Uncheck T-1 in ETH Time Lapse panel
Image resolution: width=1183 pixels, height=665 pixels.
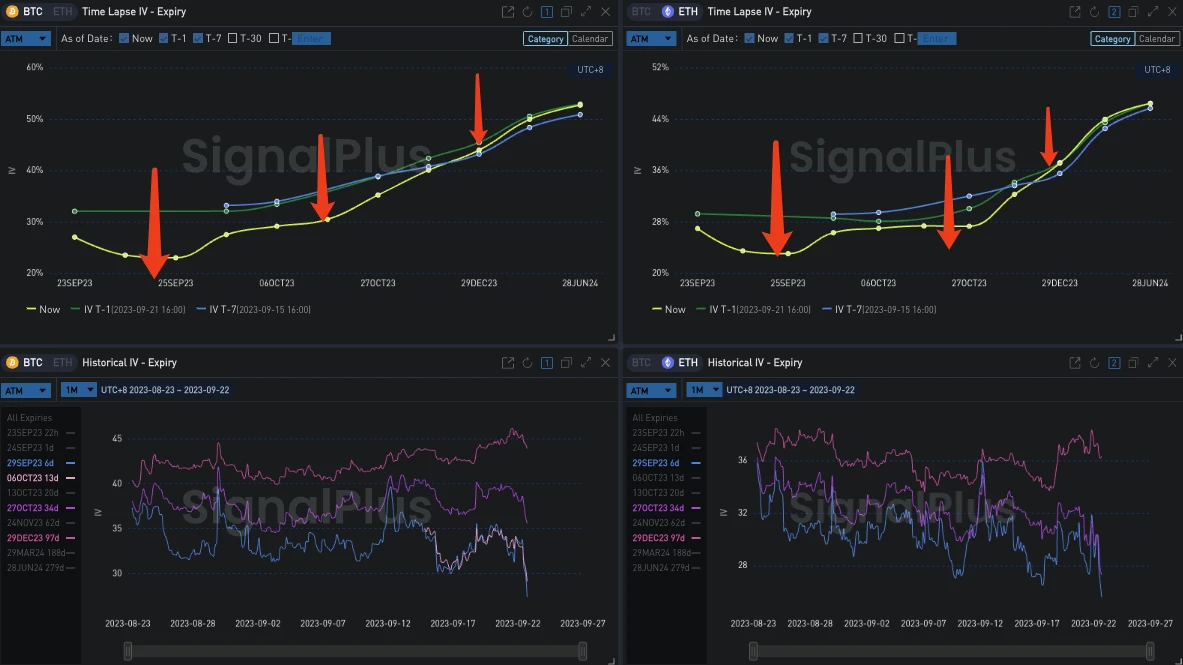click(x=789, y=38)
